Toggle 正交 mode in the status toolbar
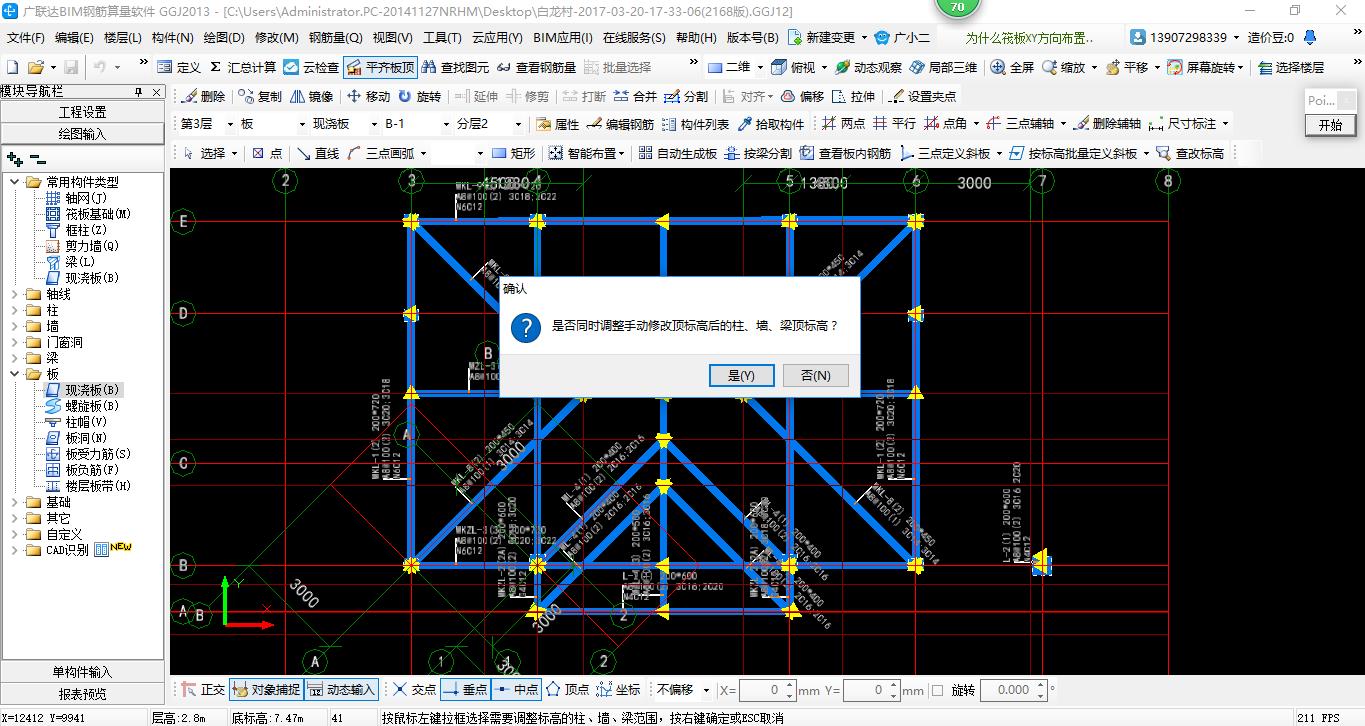1365x726 pixels. [x=203, y=690]
